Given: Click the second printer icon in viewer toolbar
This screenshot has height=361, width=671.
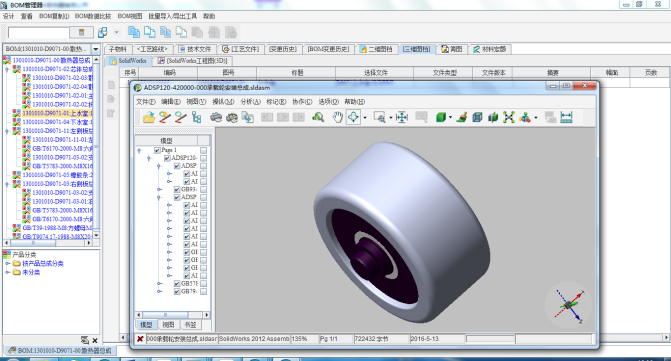Looking at the screenshot, I should [232, 117].
